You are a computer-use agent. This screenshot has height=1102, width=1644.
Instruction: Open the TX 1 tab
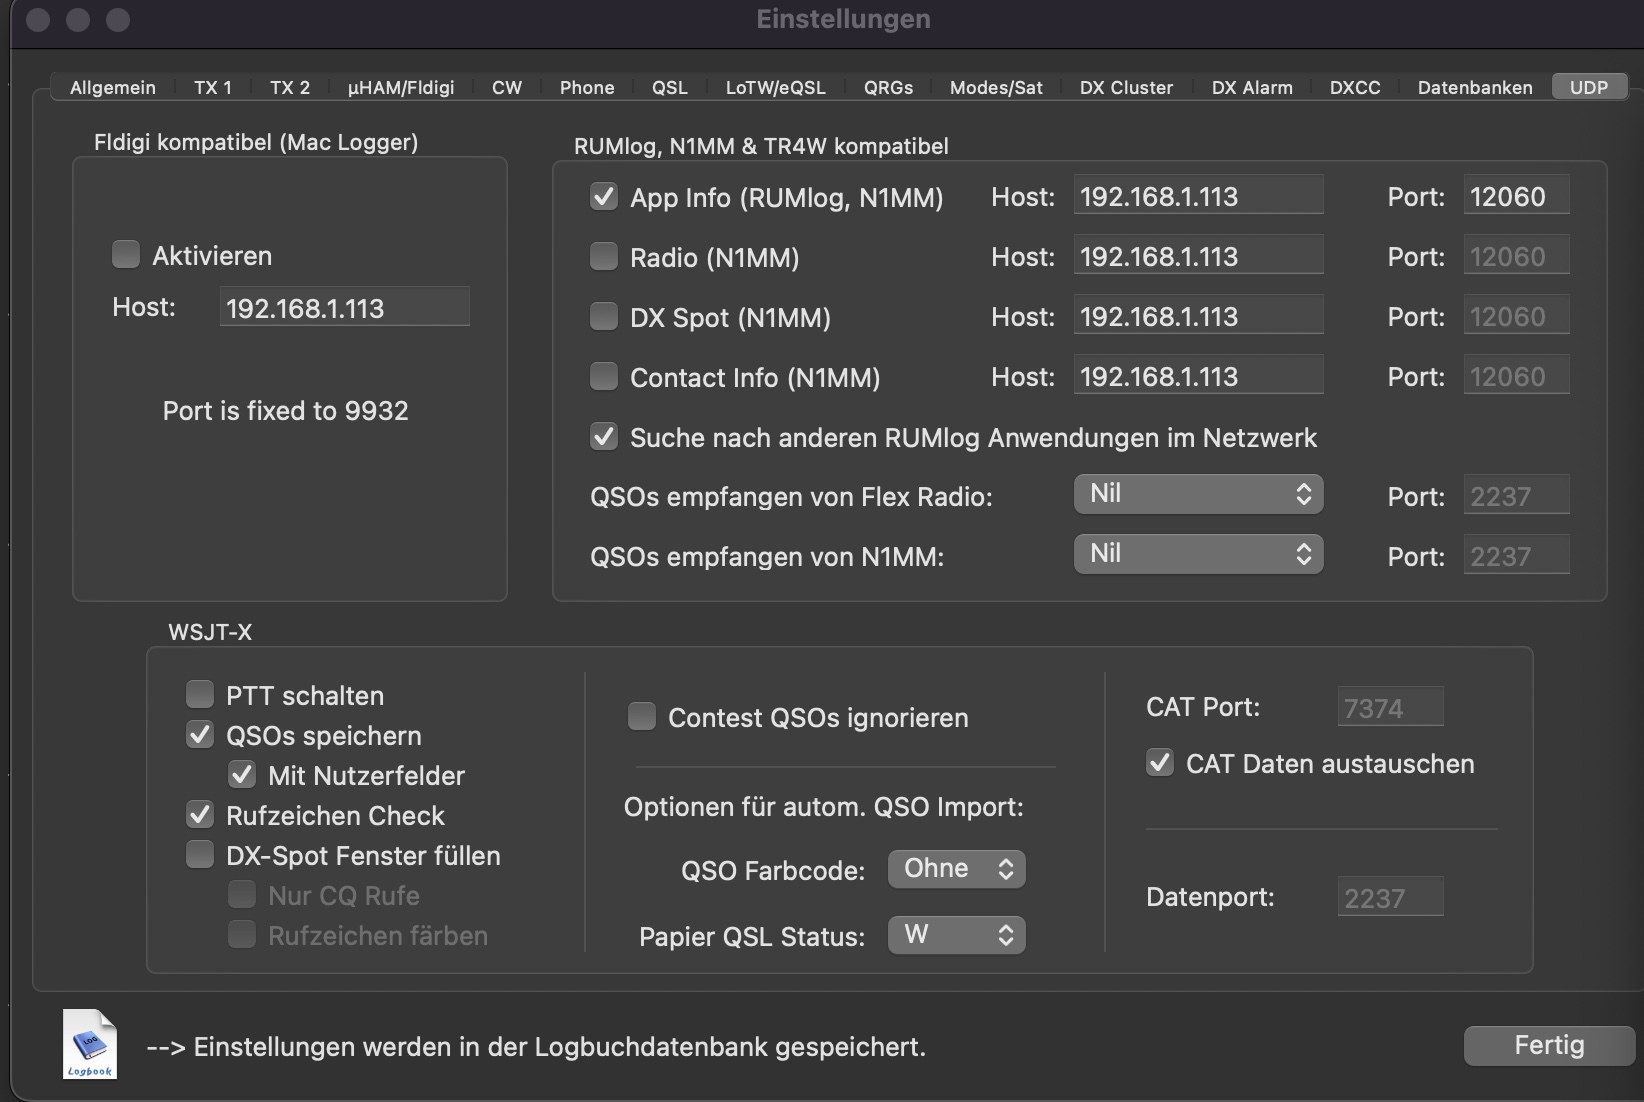click(x=213, y=87)
